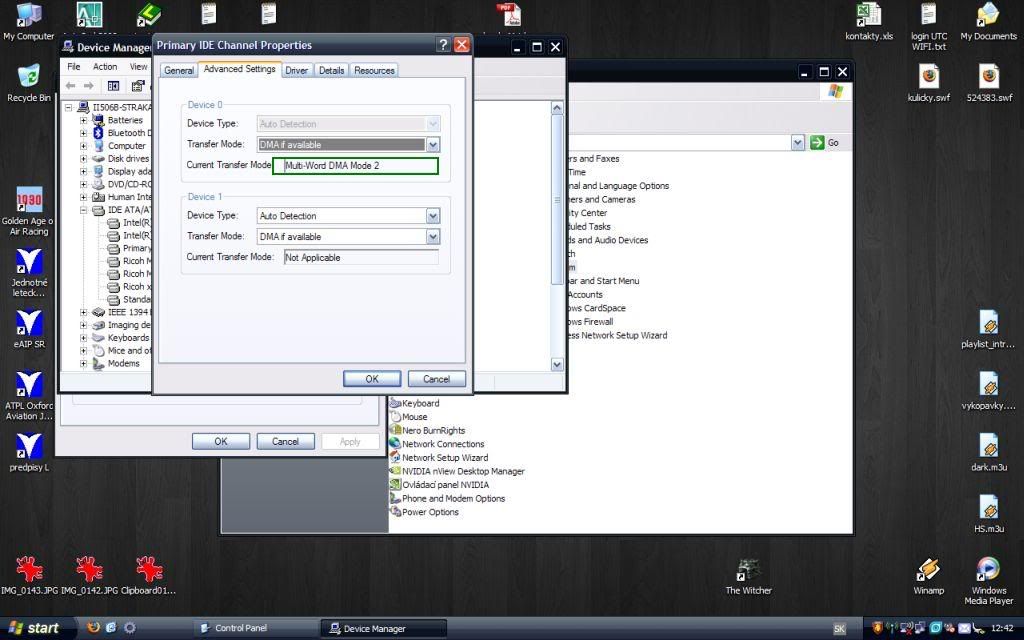
Task: Select the Recycle Bin desktop icon
Action: pos(29,84)
